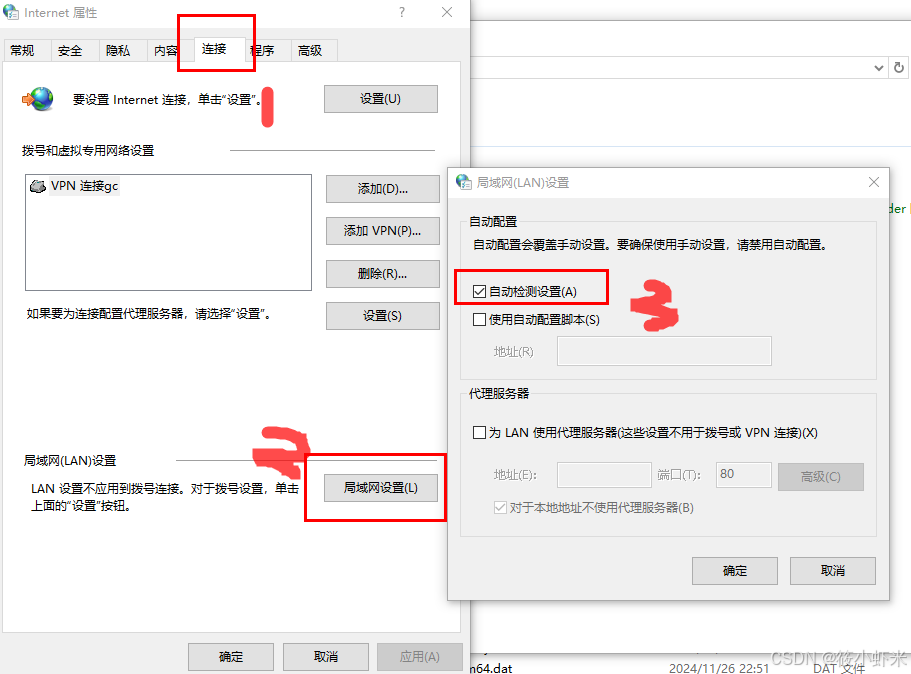Select the 隐私 tab
Viewport: 911px width, 674px height.
118,51
